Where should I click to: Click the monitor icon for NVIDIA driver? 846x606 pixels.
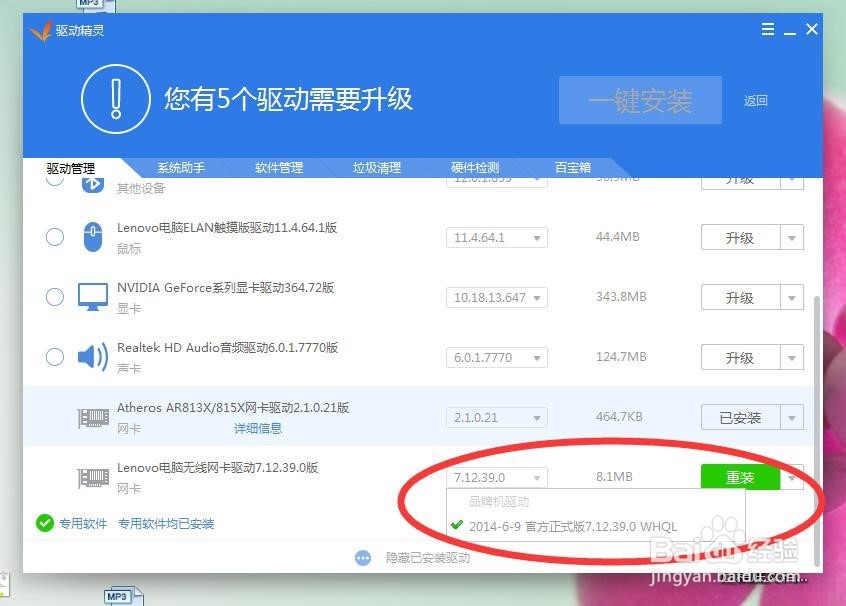click(93, 297)
